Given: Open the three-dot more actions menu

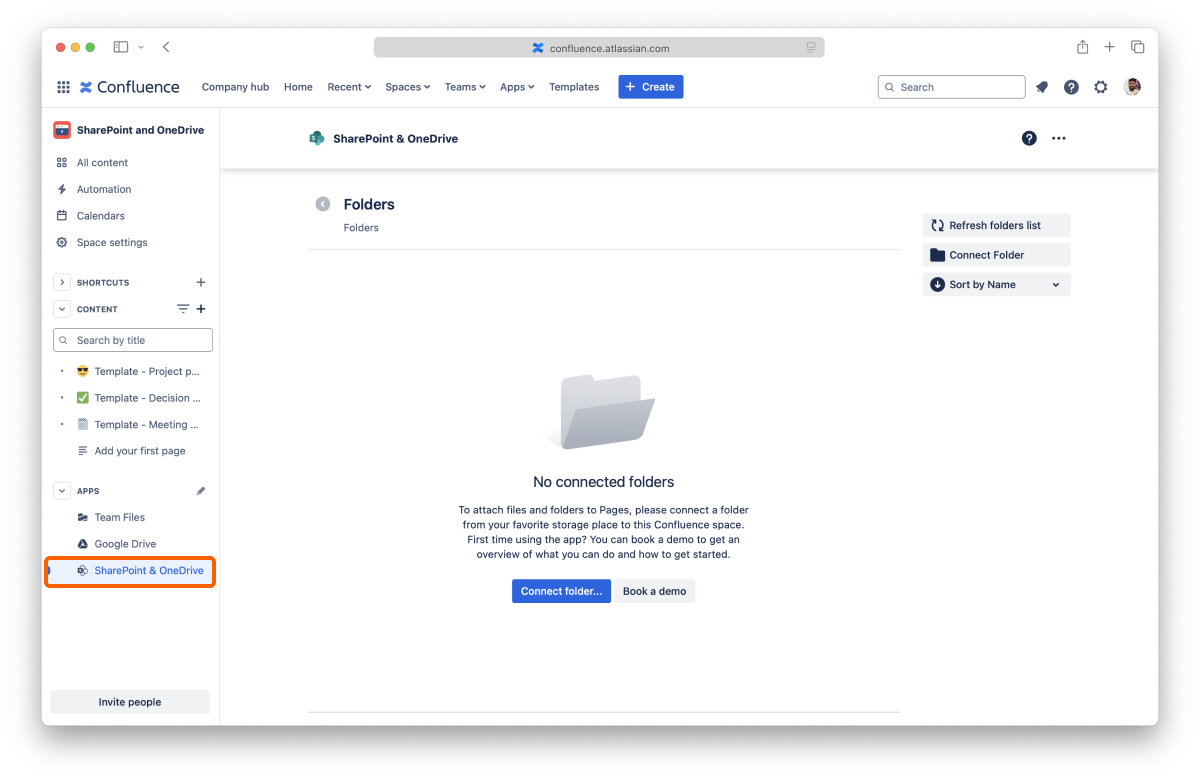Looking at the screenshot, I should click(1059, 138).
